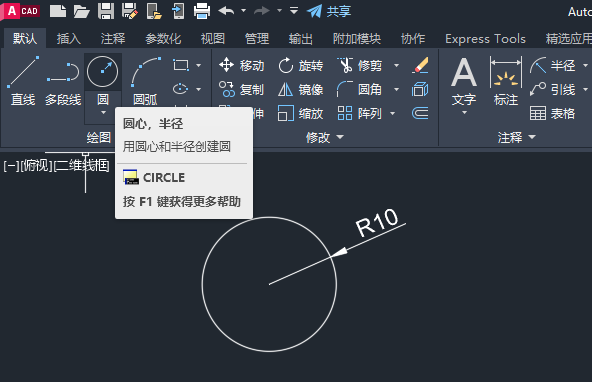Click the 缩放 scale tool
The height and width of the screenshot is (382, 592).
point(301,113)
